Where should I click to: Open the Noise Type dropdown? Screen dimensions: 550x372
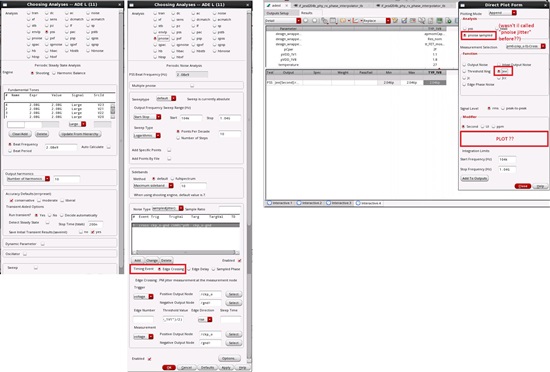coord(168,209)
